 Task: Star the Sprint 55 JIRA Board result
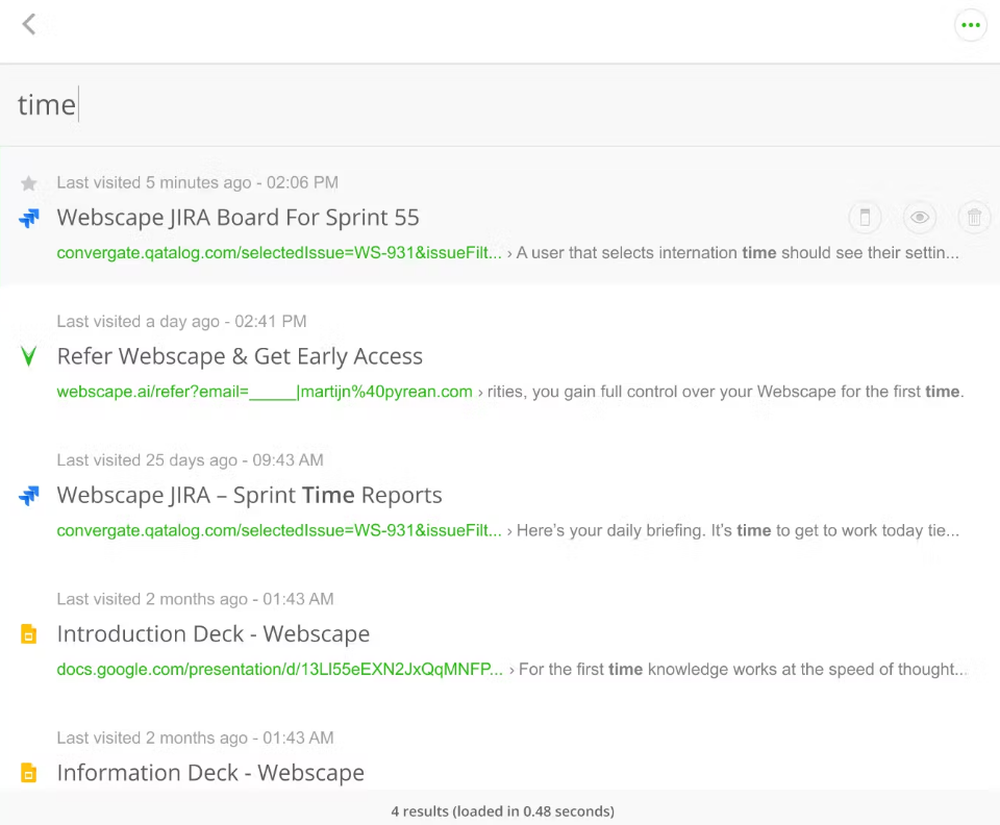coord(29,184)
